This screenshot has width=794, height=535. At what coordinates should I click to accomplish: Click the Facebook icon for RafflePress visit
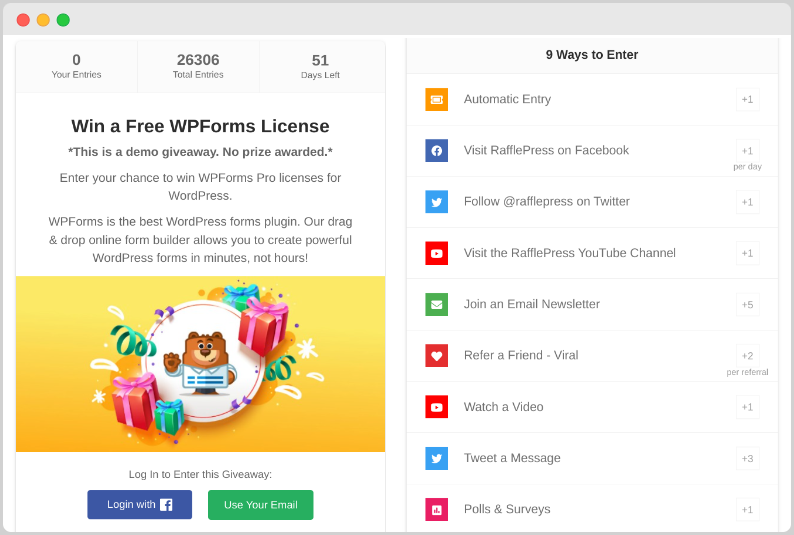point(436,150)
